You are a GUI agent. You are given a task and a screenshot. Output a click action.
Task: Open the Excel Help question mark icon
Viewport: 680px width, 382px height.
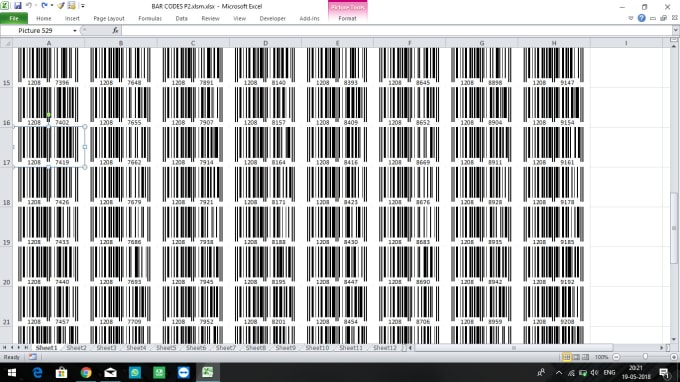(x=641, y=18)
